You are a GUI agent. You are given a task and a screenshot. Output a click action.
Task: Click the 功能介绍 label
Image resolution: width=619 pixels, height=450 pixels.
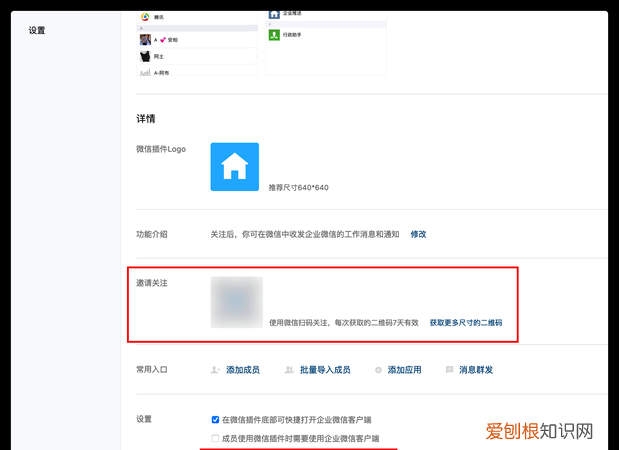point(152,234)
